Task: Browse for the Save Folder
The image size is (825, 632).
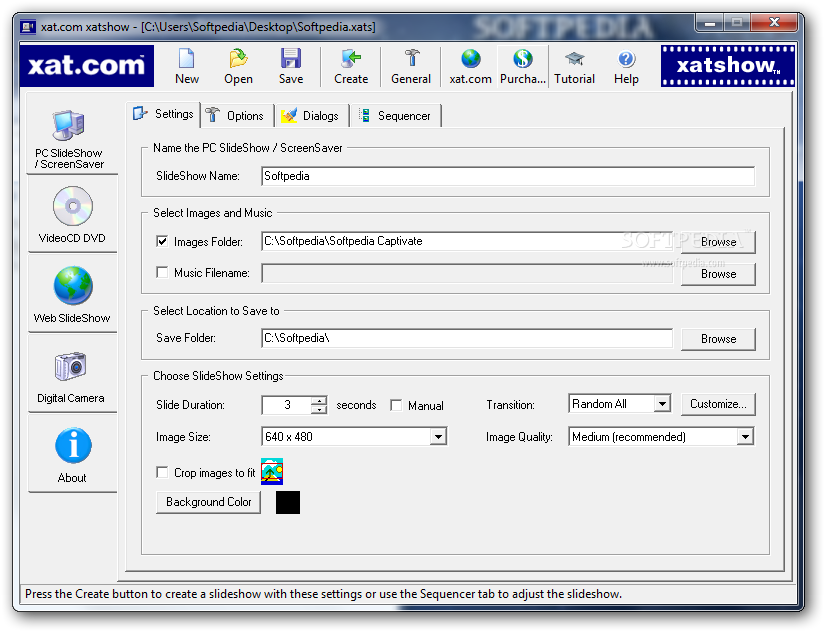Action: pyautogui.click(x=718, y=339)
